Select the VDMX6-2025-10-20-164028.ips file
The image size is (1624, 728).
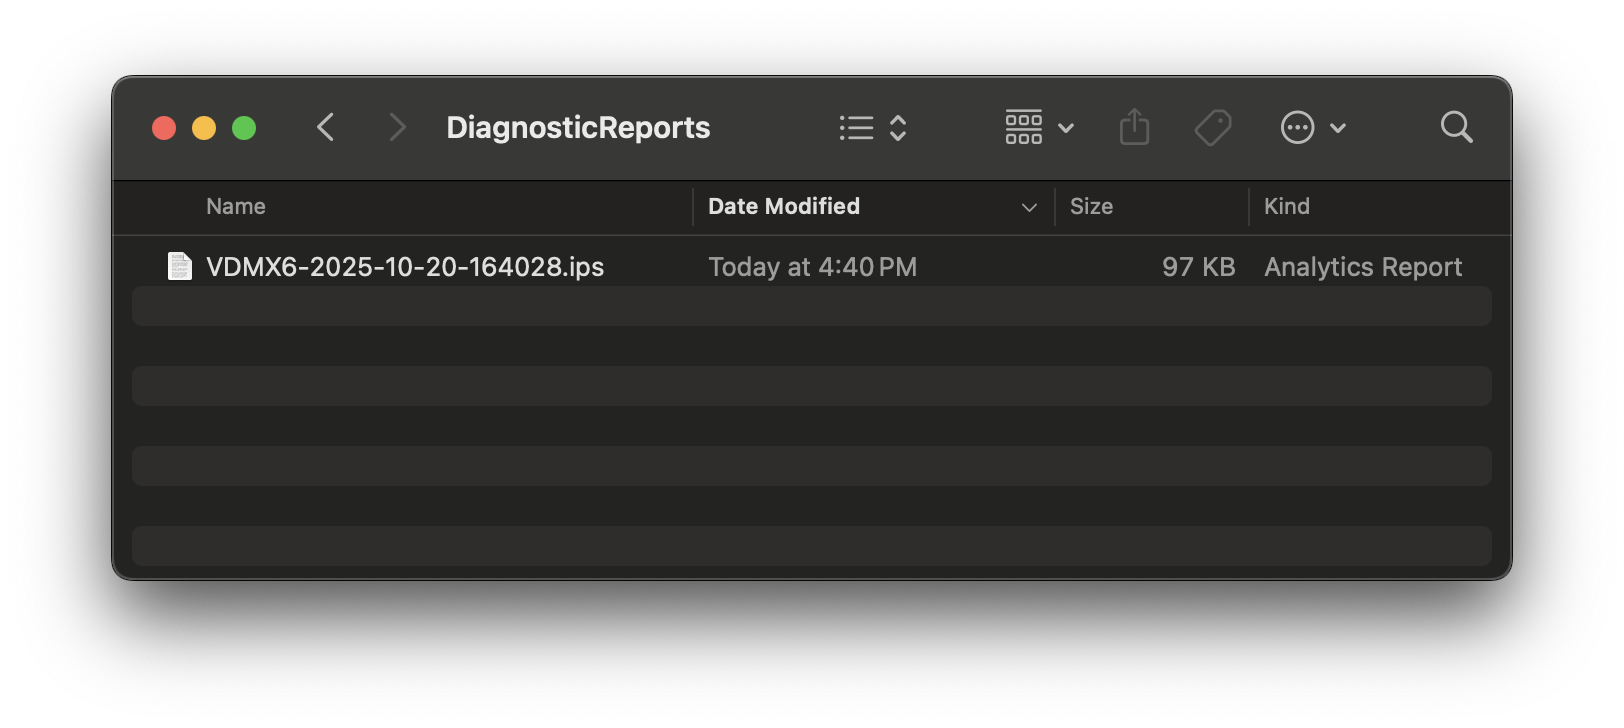click(x=404, y=266)
